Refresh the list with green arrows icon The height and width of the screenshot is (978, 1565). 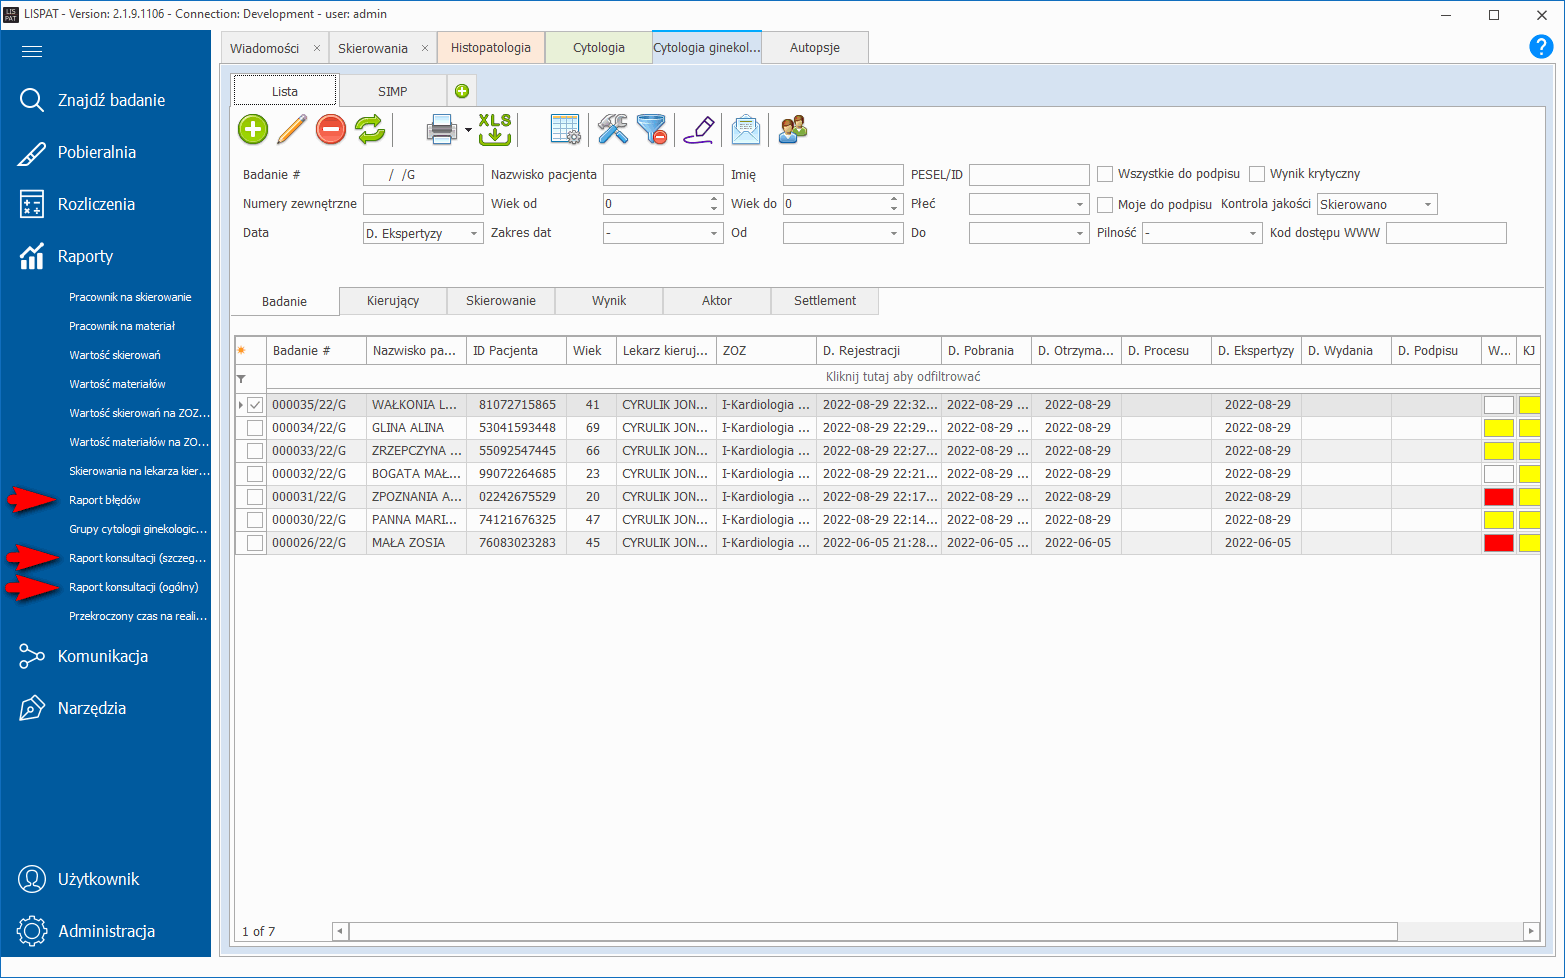coord(370,129)
